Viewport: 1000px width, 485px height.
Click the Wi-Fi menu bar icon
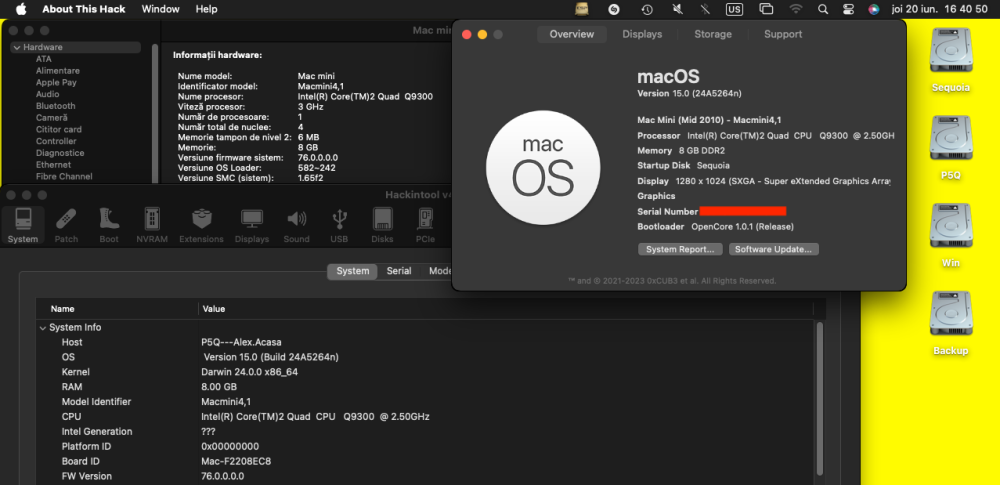[795, 9]
